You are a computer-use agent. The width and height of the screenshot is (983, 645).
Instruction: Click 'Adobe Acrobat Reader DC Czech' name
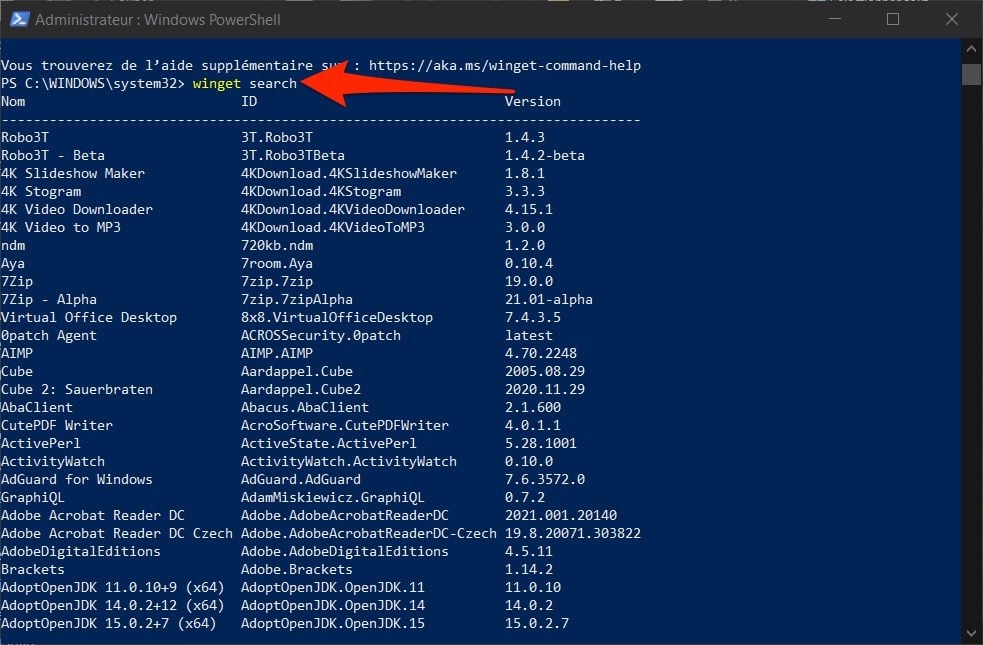coord(117,533)
